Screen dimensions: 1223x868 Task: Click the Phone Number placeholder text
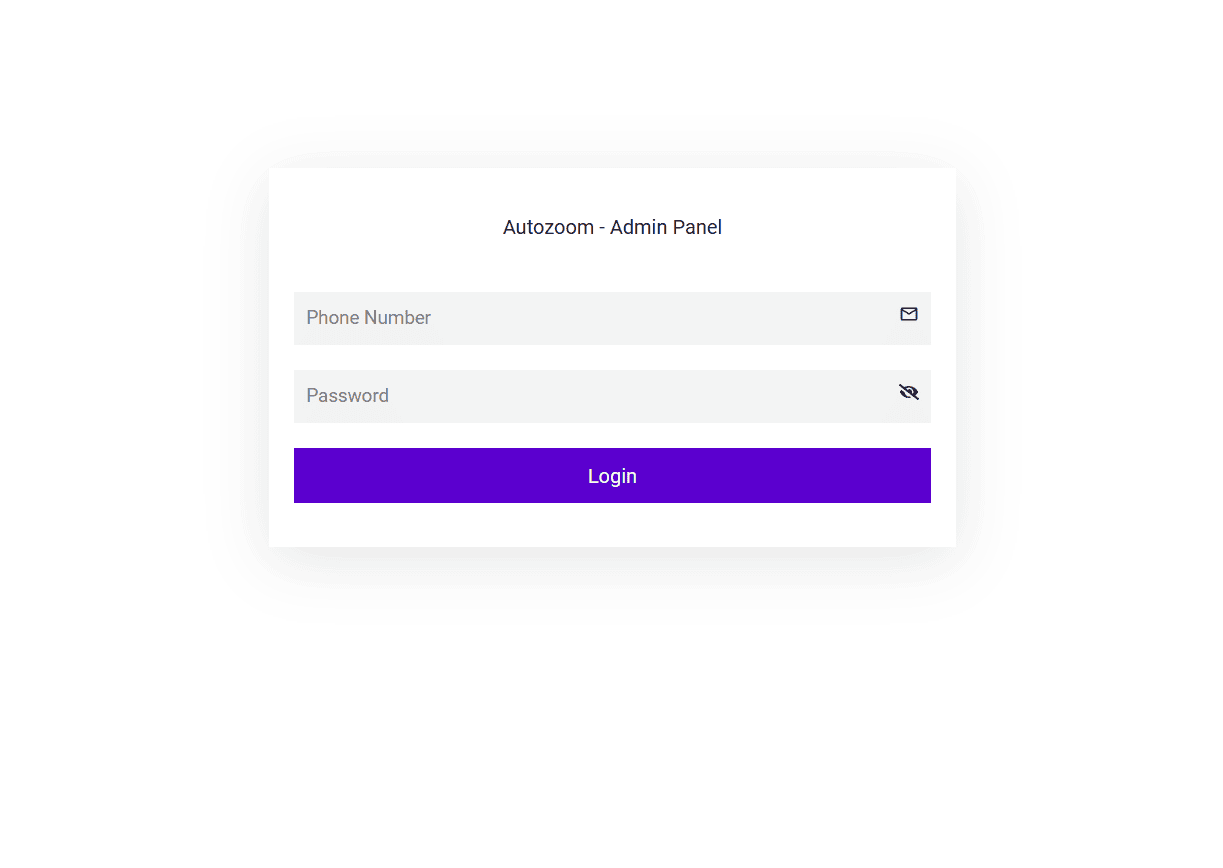coord(368,318)
